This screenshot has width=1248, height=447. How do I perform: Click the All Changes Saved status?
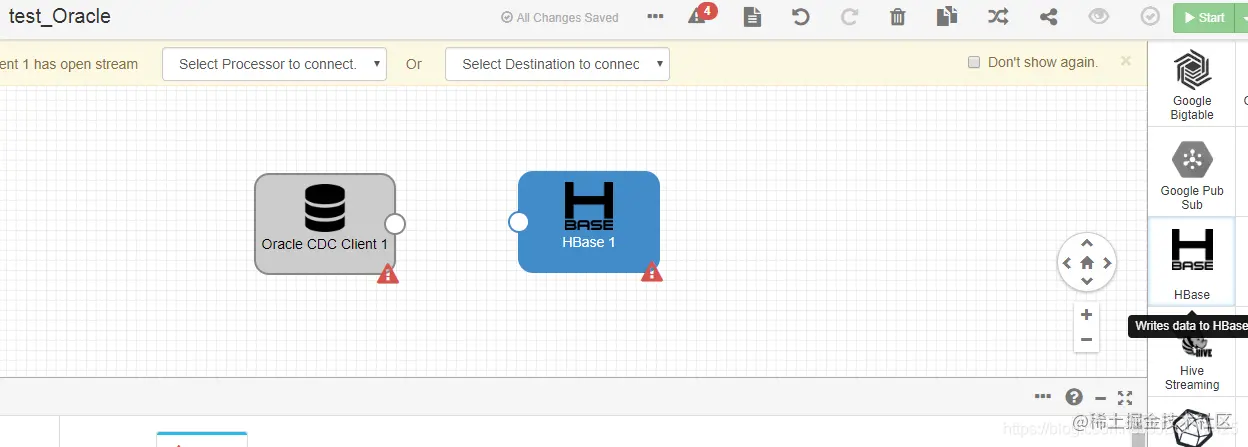click(x=559, y=18)
